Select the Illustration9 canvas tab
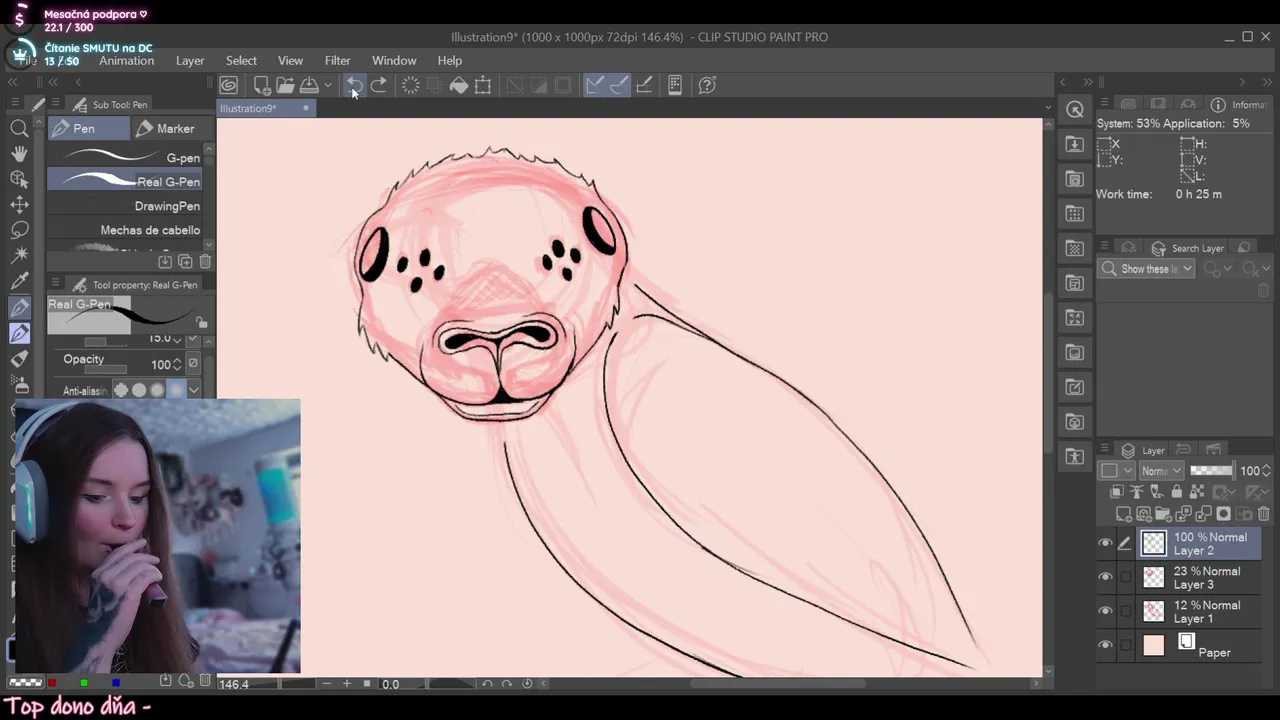Viewport: 1280px width, 720px height. [265, 108]
